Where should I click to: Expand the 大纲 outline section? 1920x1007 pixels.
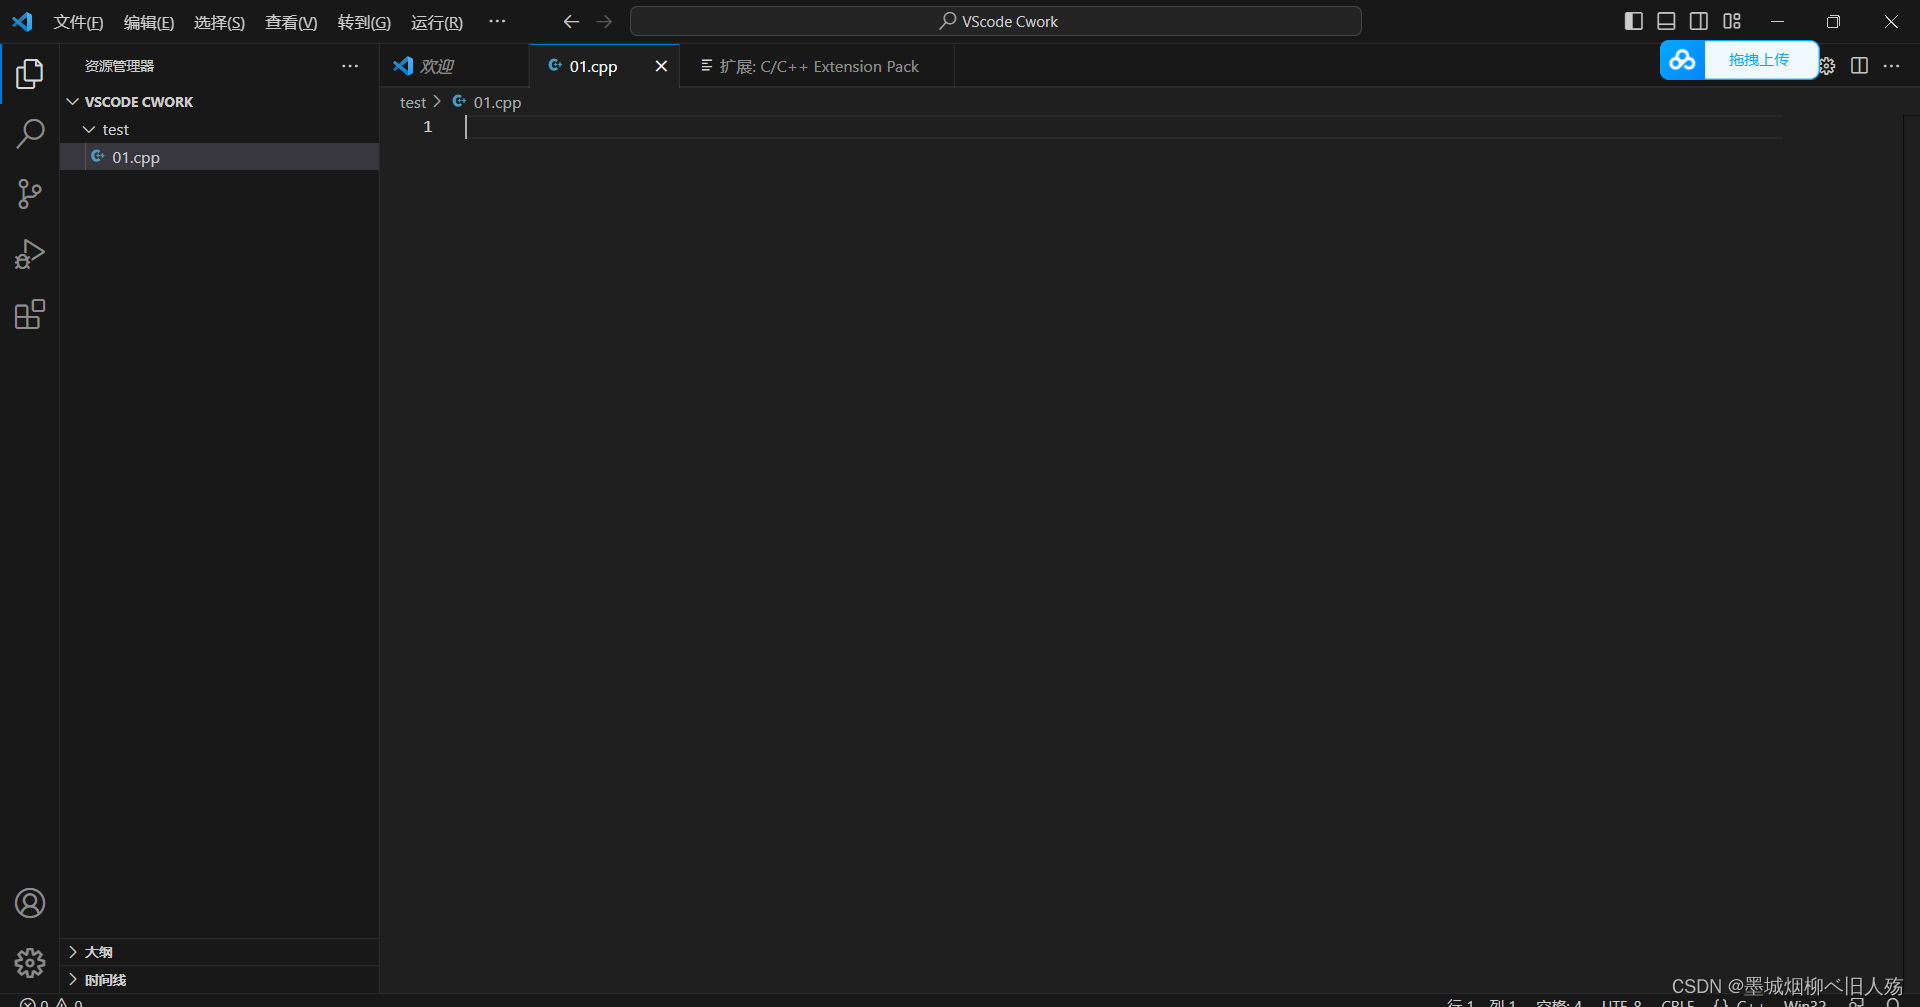click(x=73, y=952)
